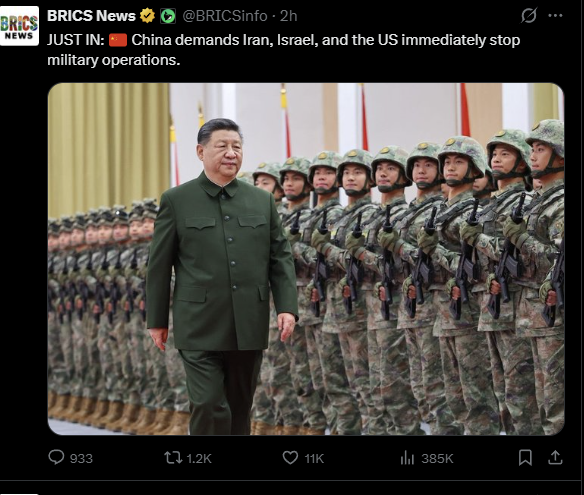The width and height of the screenshot is (584, 495).
Task: Click the 933 replies count
Action: [x=81, y=458]
